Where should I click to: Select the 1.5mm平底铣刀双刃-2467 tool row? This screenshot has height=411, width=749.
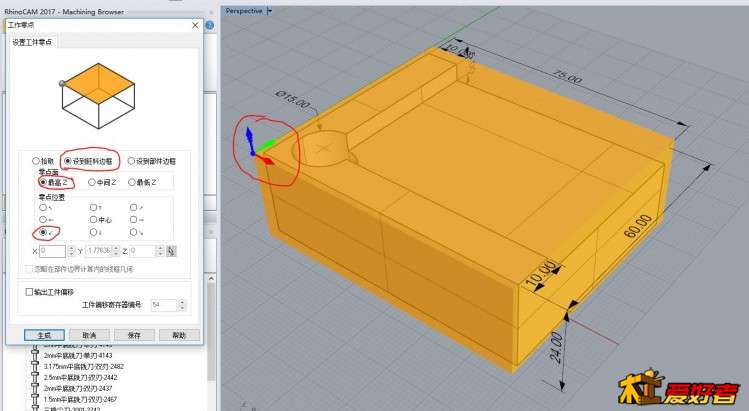point(80,399)
